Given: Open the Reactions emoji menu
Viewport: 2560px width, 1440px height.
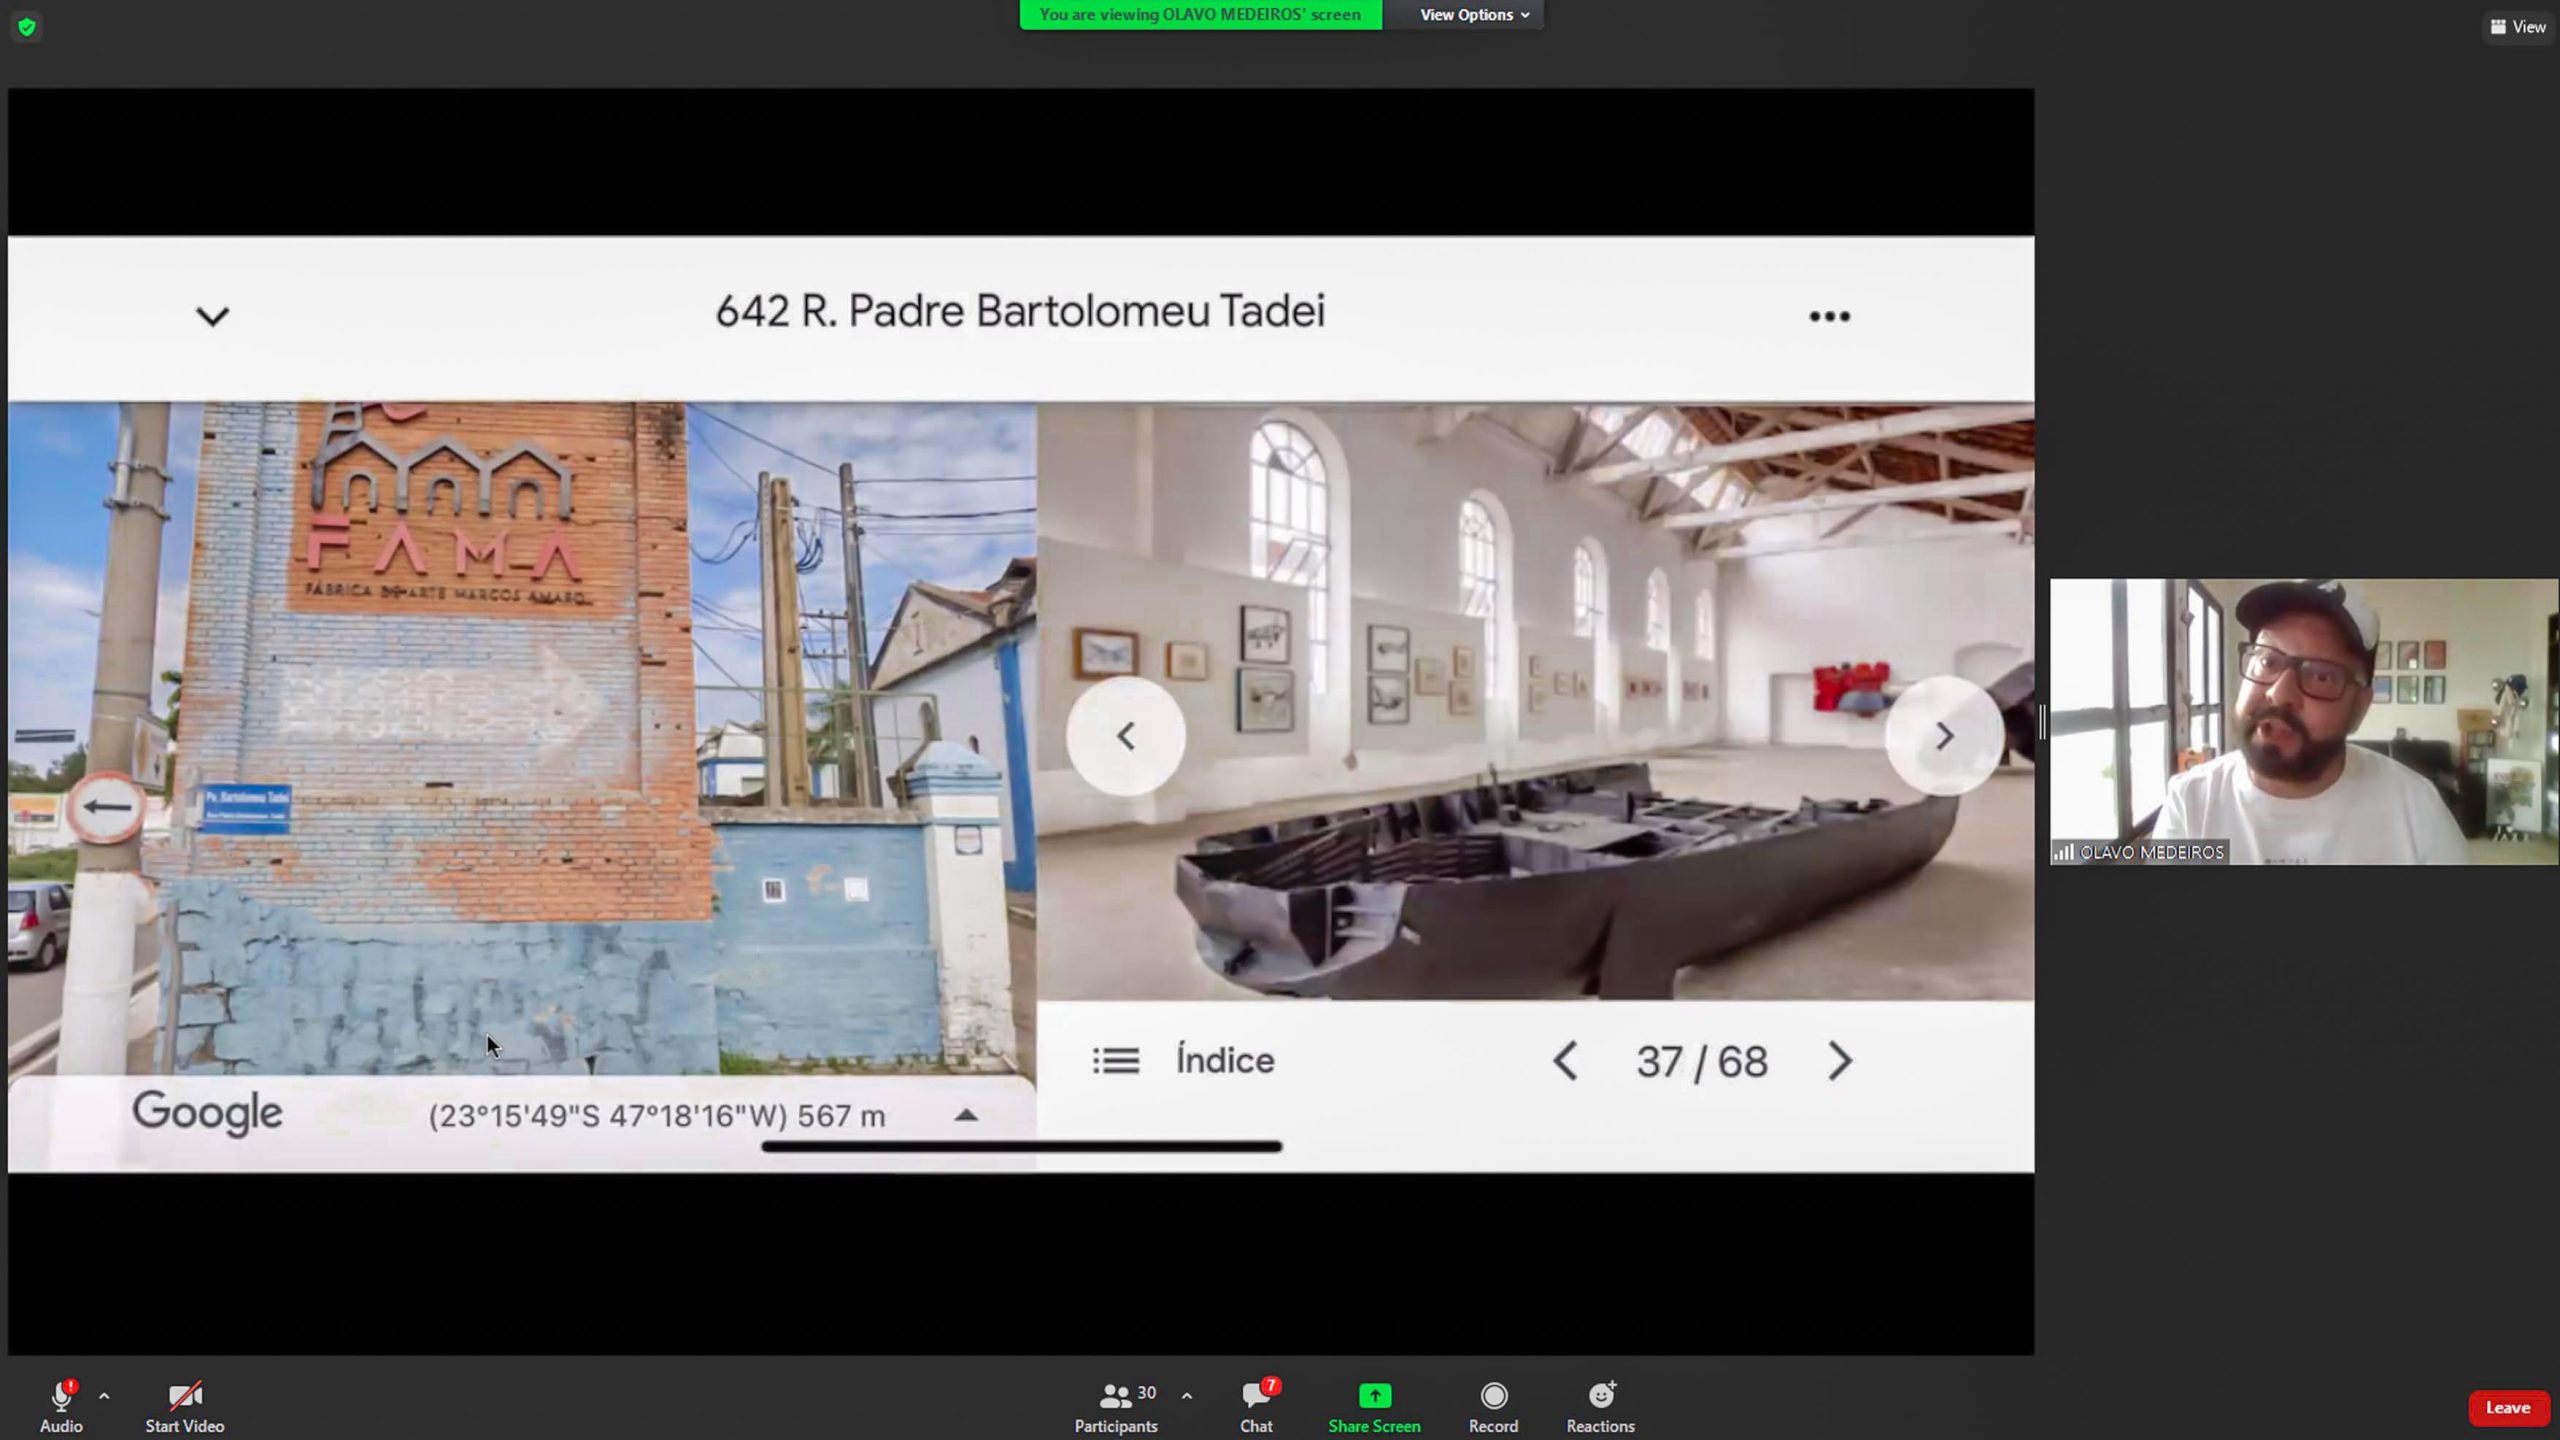Looking at the screenshot, I should click(1600, 1396).
